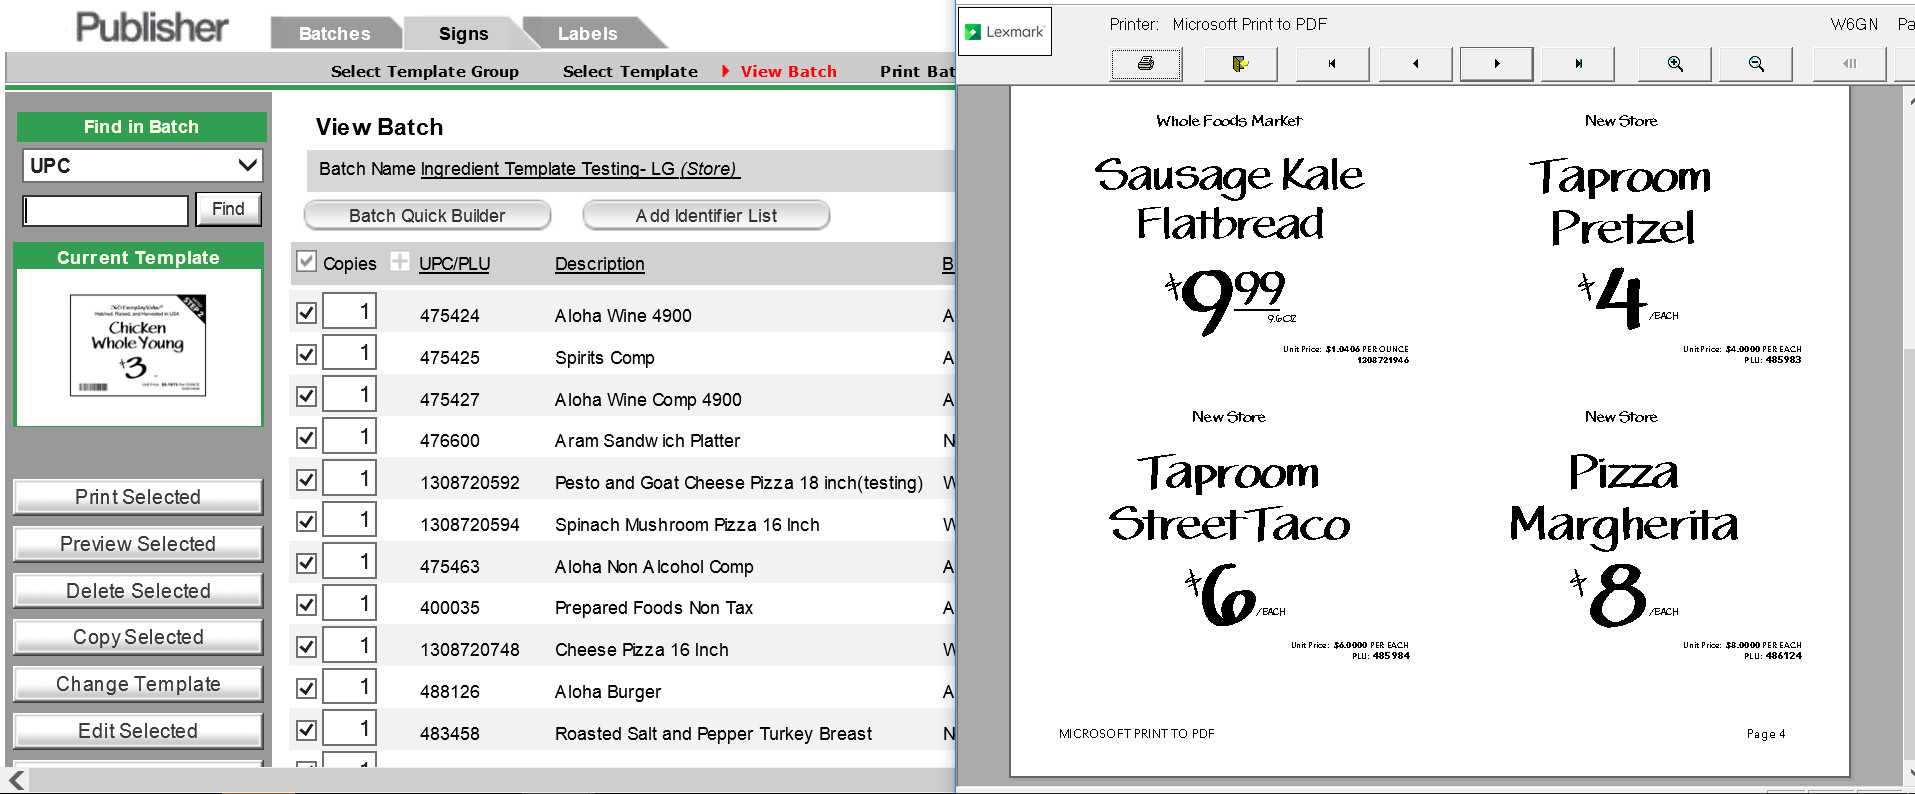Click Delete Selected button
The image size is (1915, 794).
coord(138,591)
